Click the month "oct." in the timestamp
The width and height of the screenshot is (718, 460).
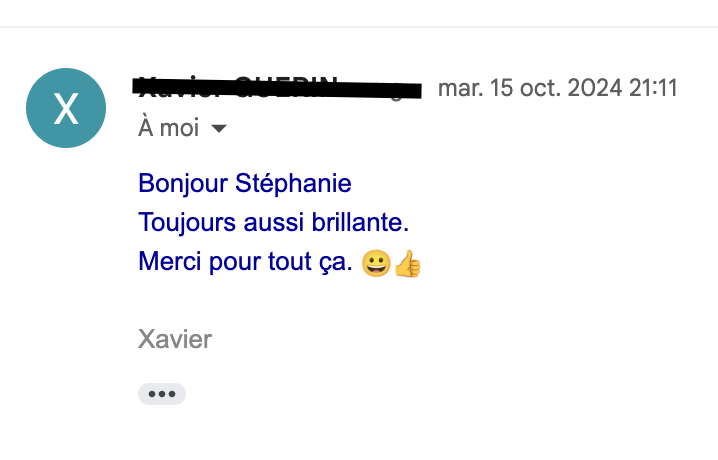coord(540,88)
